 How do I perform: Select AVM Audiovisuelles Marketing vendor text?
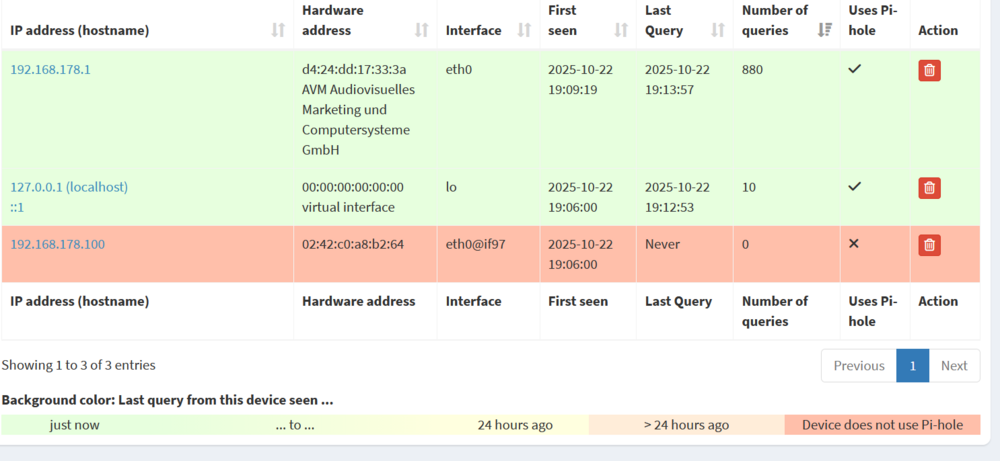point(358,120)
